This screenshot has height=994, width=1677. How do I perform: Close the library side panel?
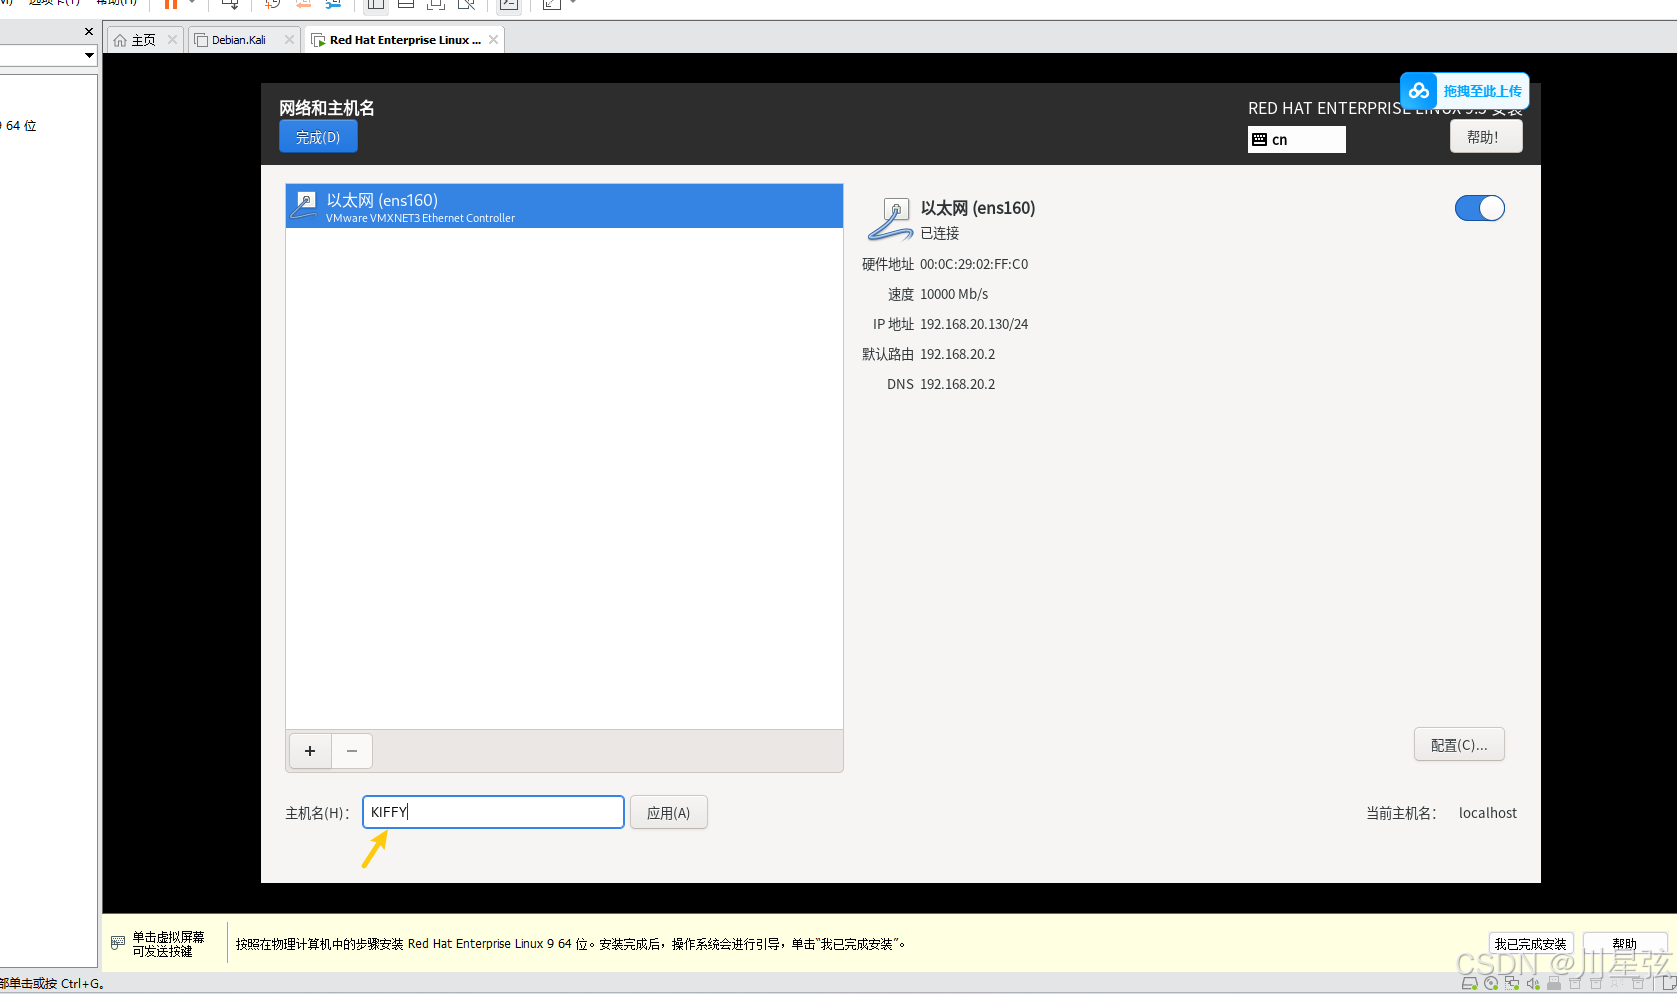(88, 31)
